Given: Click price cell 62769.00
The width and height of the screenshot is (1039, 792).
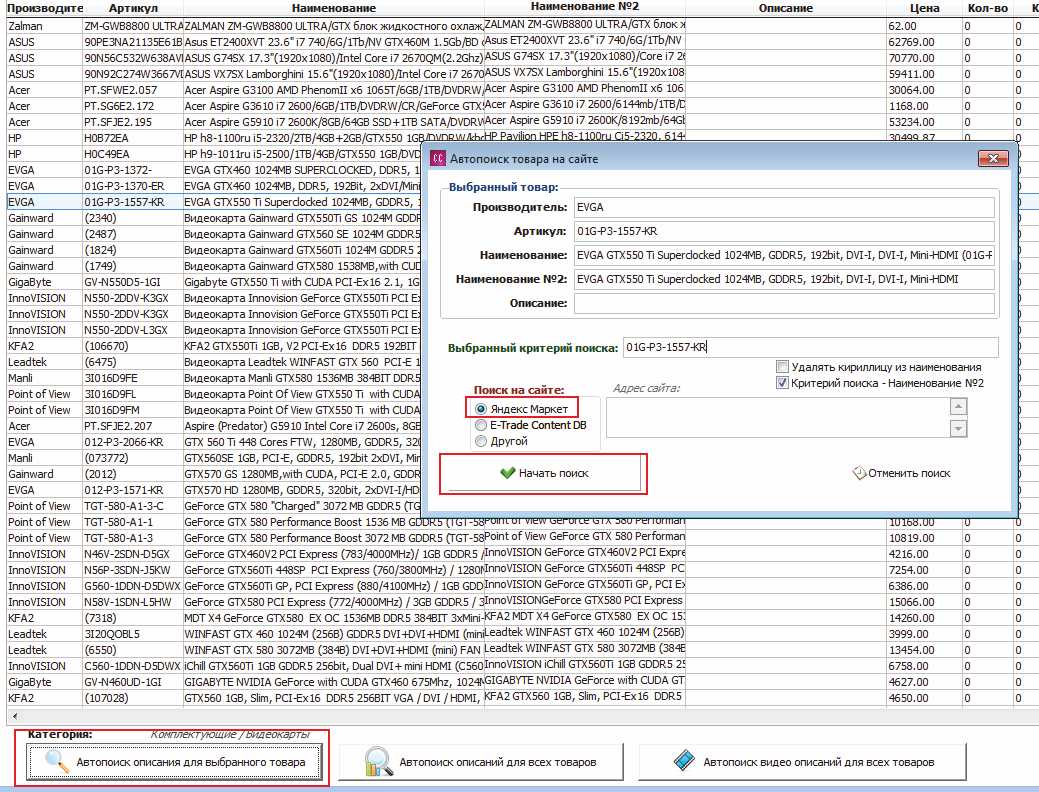Looking at the screenshot, I should click(x=924, y=42).
